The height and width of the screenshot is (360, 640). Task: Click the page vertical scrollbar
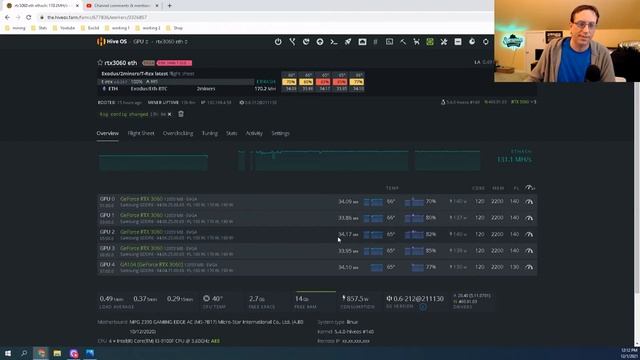[x=637, y=188]
